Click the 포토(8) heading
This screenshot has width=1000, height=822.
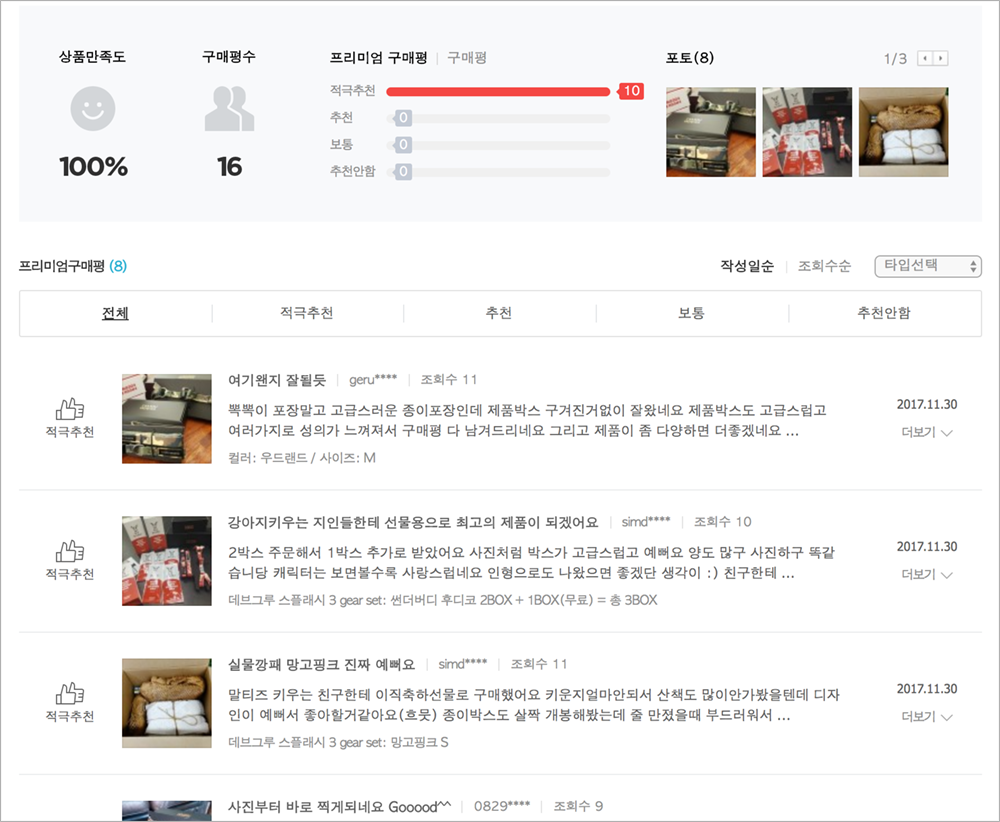689,58
